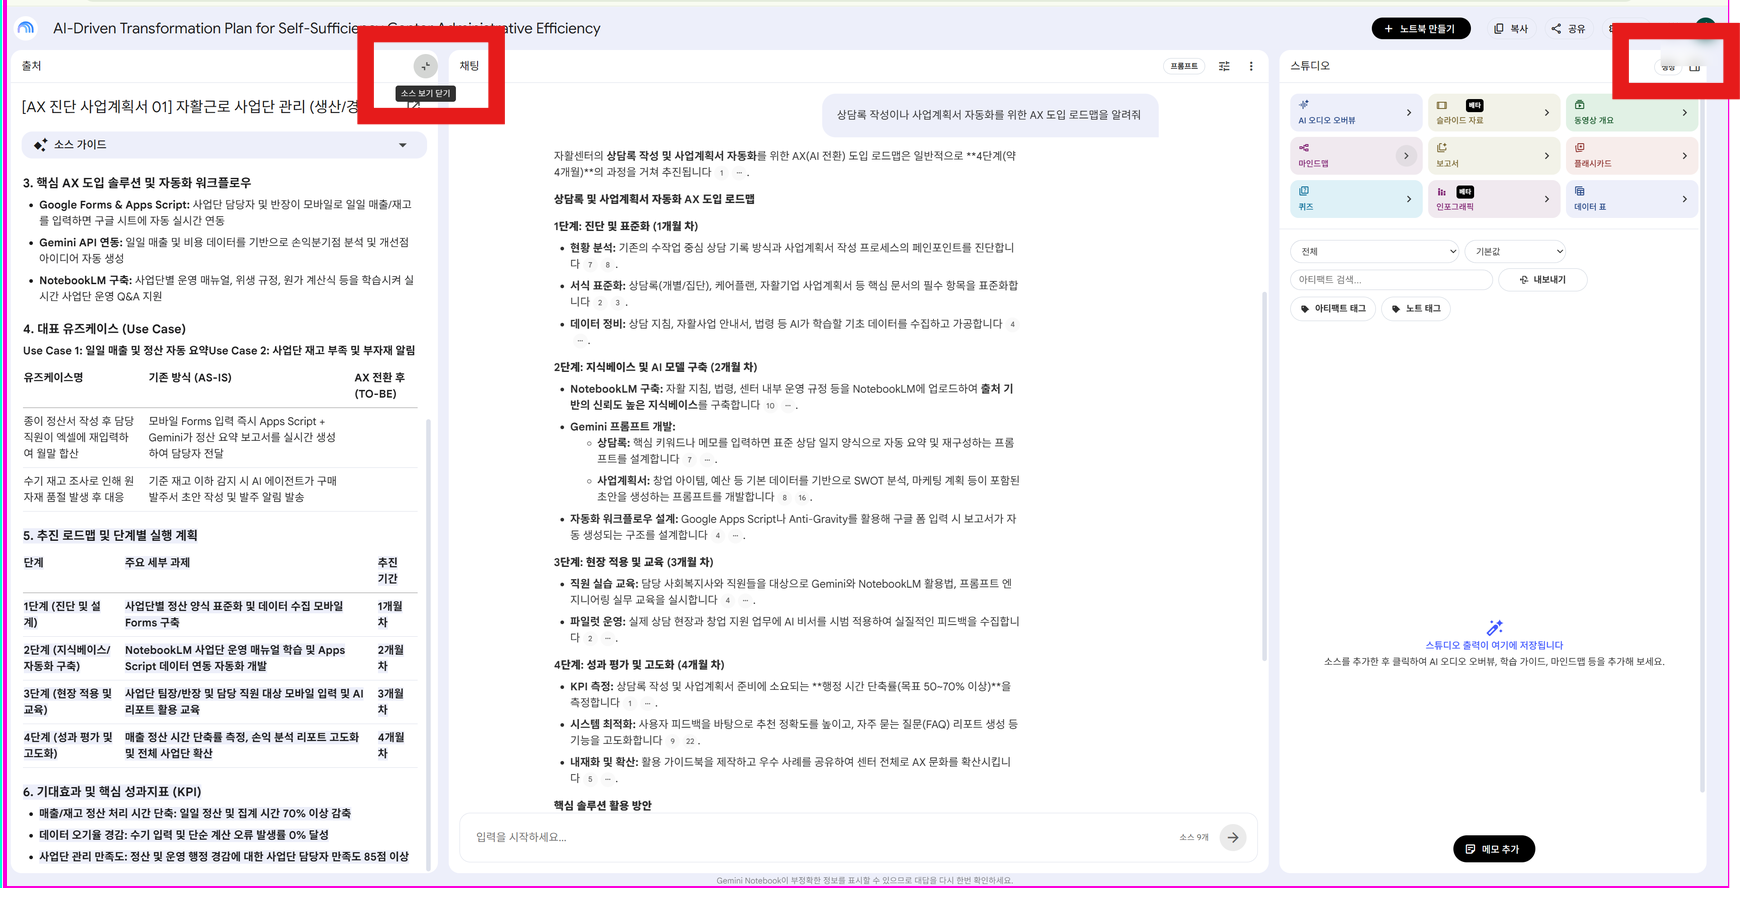
Task: Open the 퀴즈 chevron
Action: click(1409, 199)
